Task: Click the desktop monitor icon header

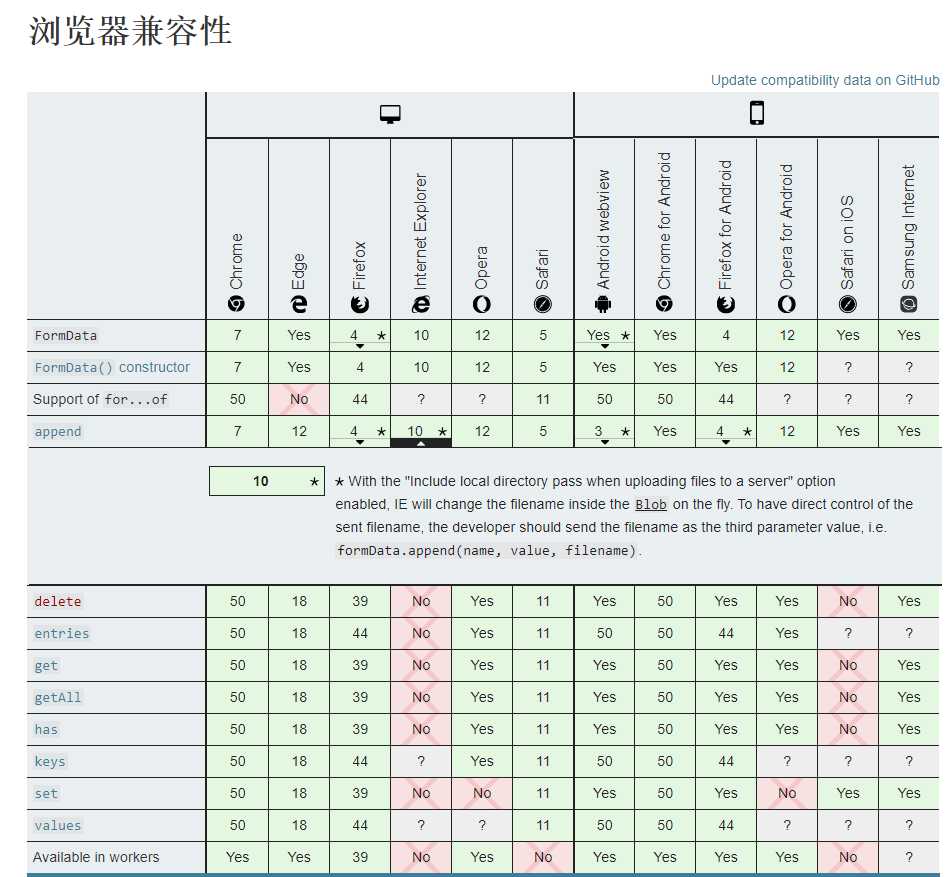Action: [390, 114]
